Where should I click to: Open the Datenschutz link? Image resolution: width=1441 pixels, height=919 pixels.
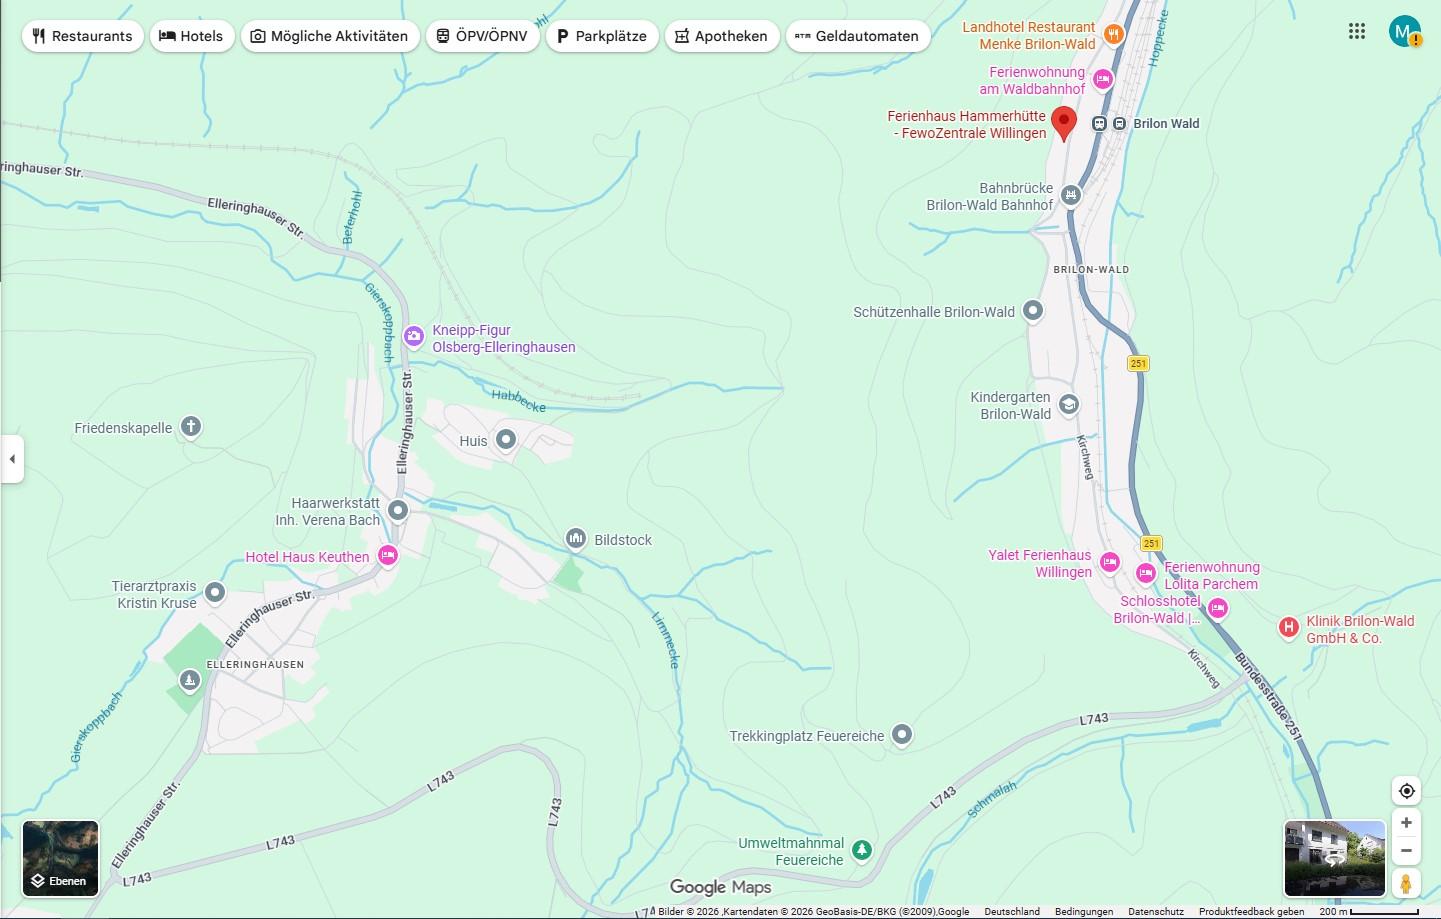(x=1155, y=912)
